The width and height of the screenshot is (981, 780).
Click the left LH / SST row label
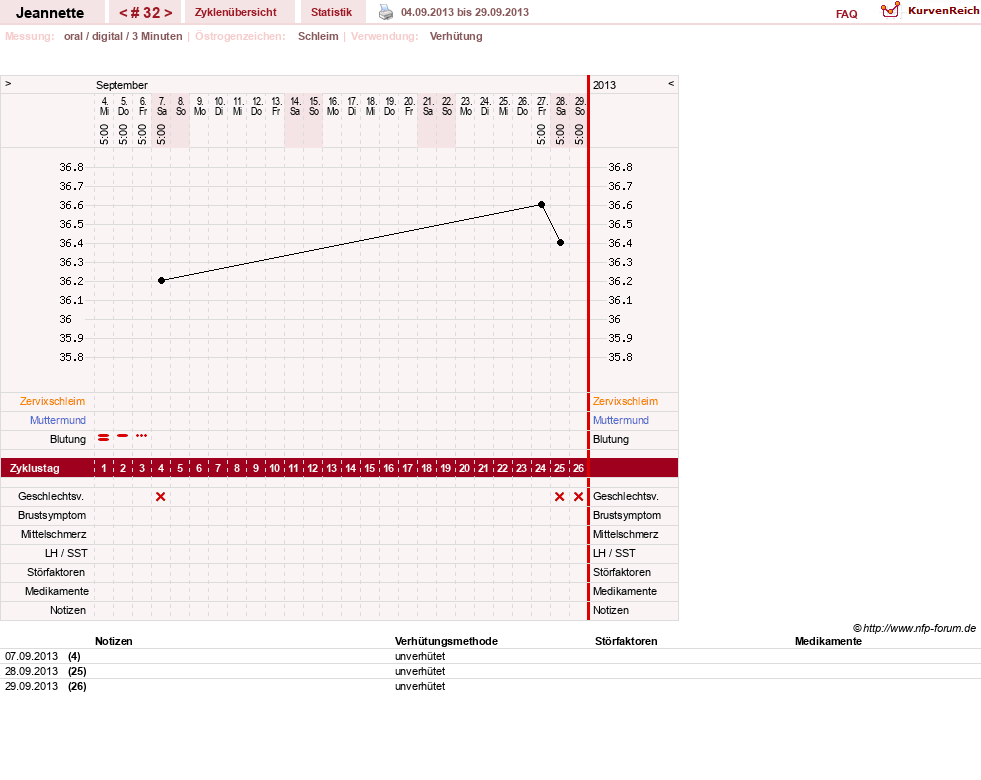coord(66,554)
